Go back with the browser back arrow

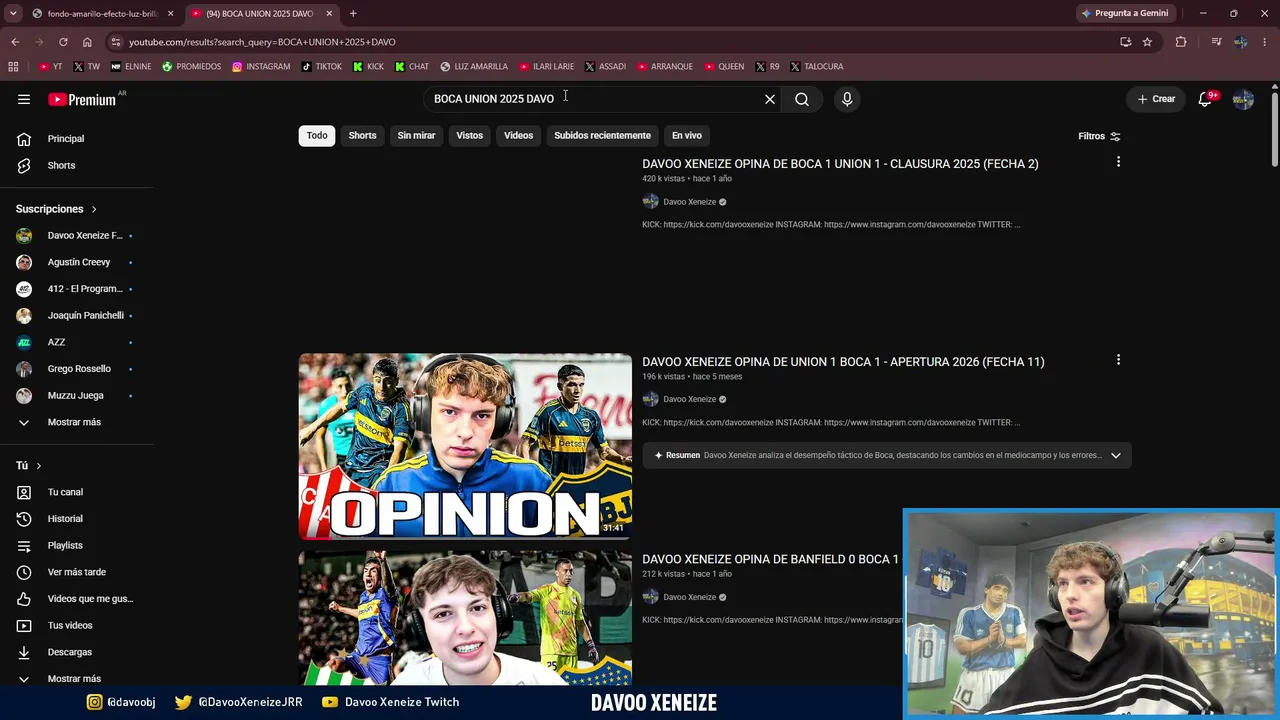(15, 42)
